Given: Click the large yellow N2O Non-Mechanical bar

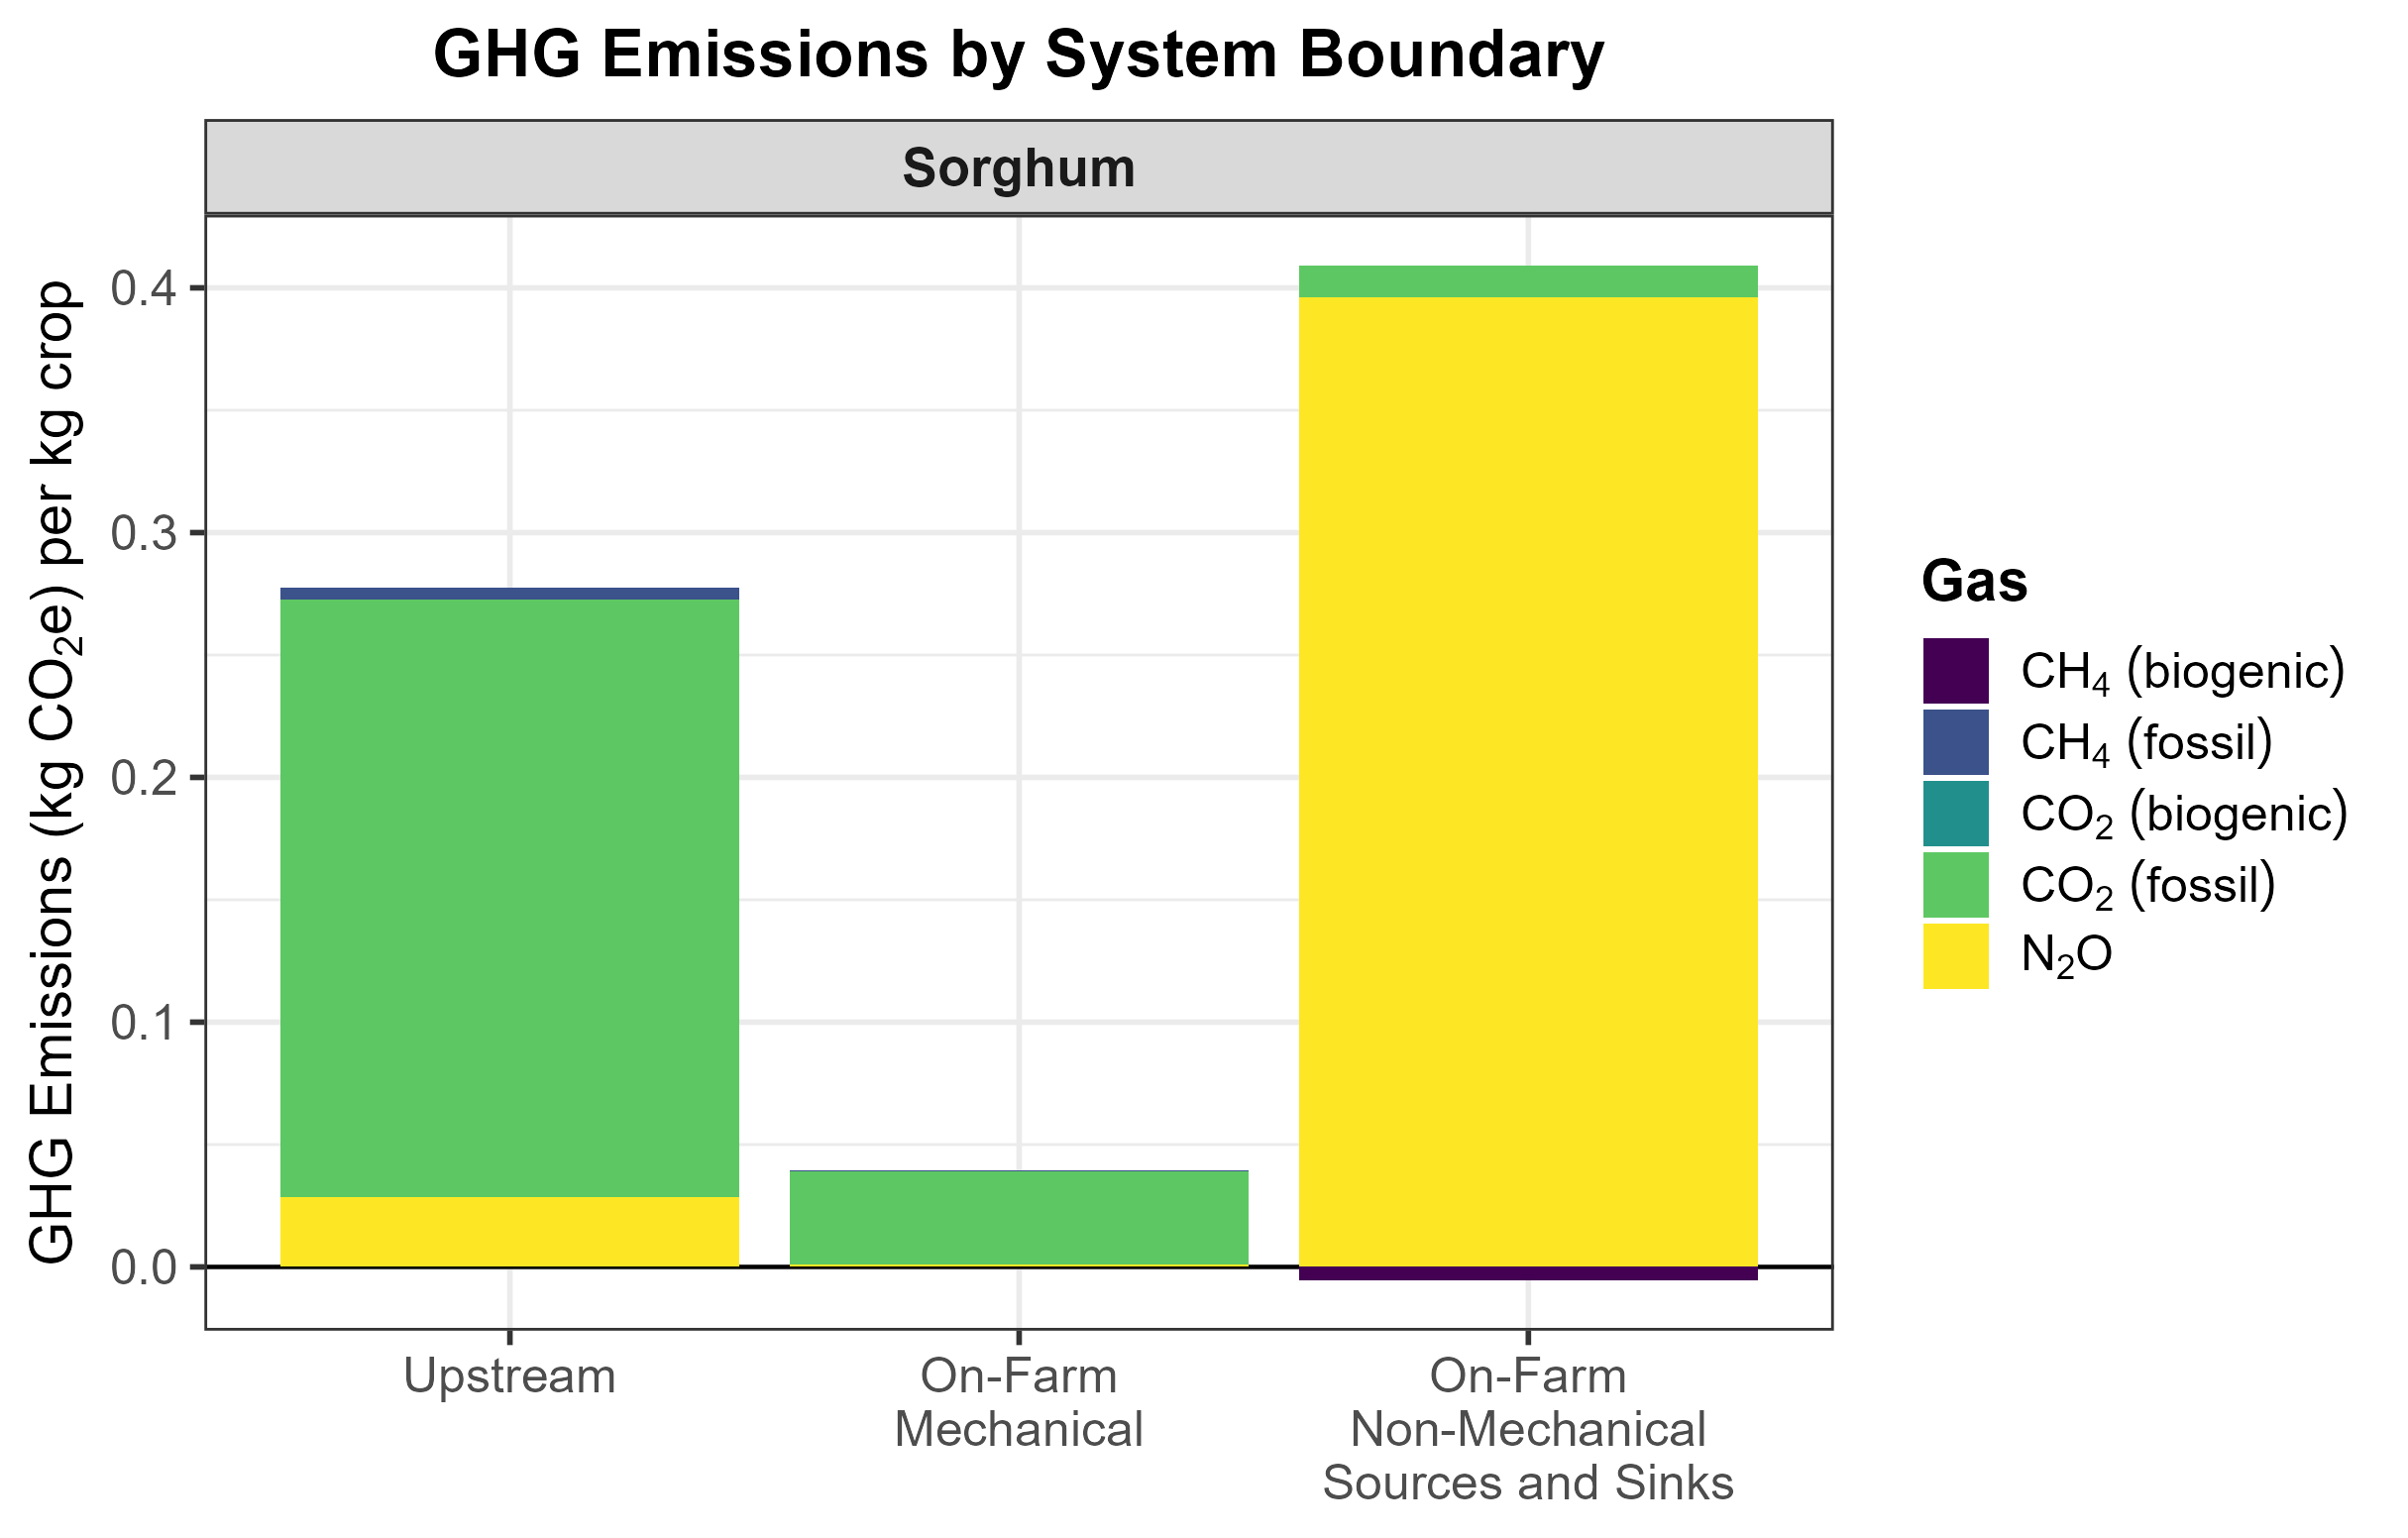Looking at the screenshot, I should pos(1527,780).
